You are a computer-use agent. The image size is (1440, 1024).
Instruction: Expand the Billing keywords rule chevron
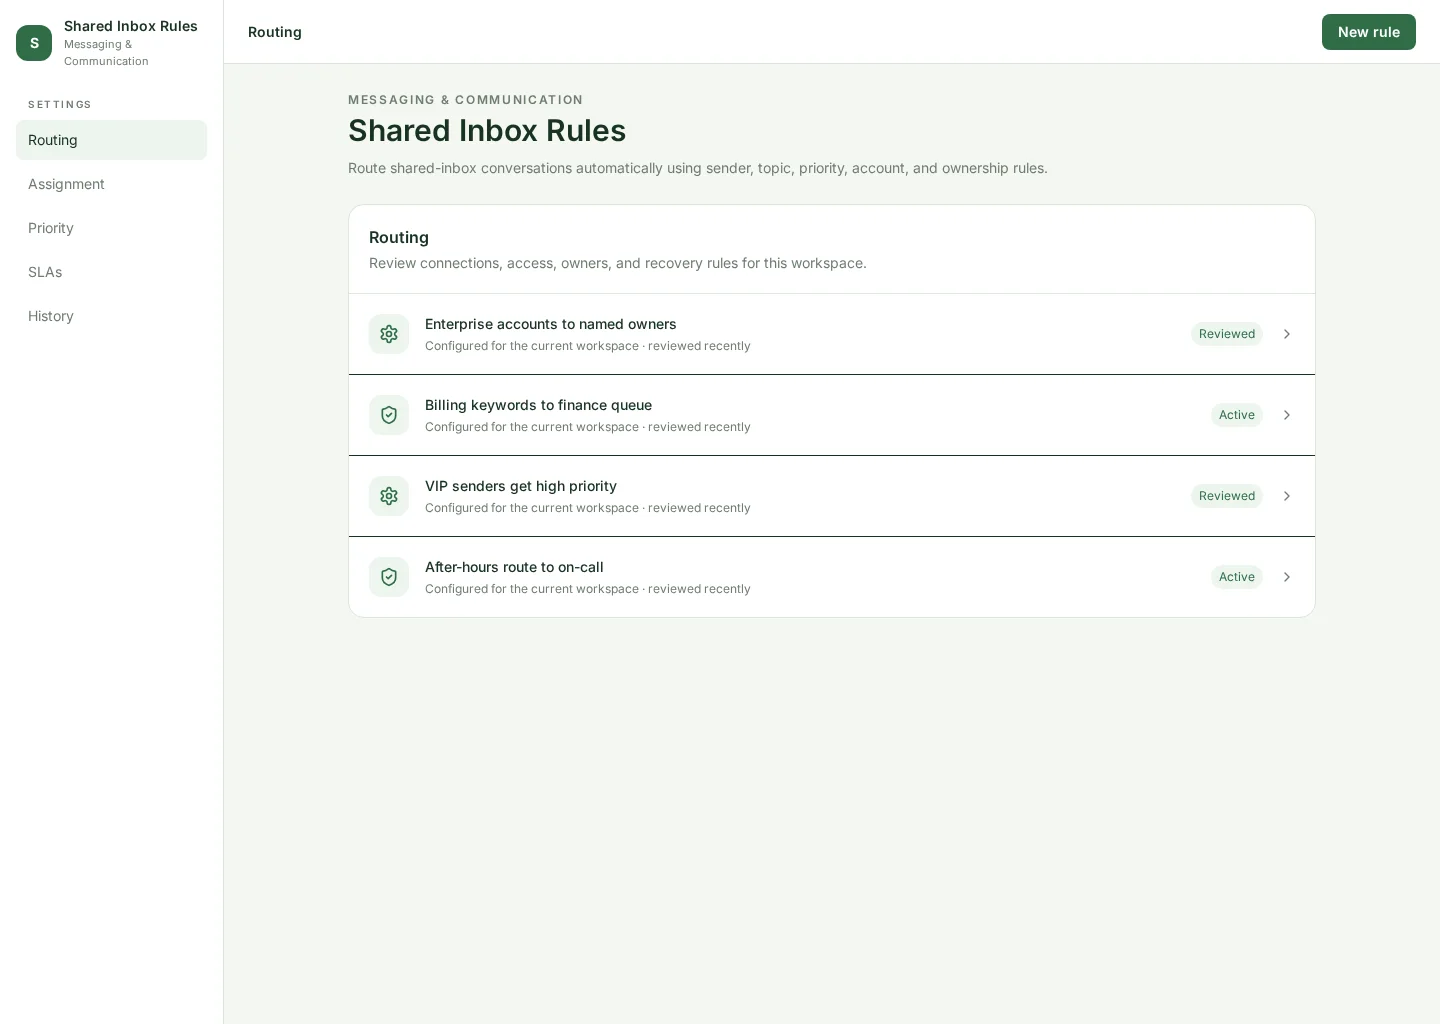1287,415
